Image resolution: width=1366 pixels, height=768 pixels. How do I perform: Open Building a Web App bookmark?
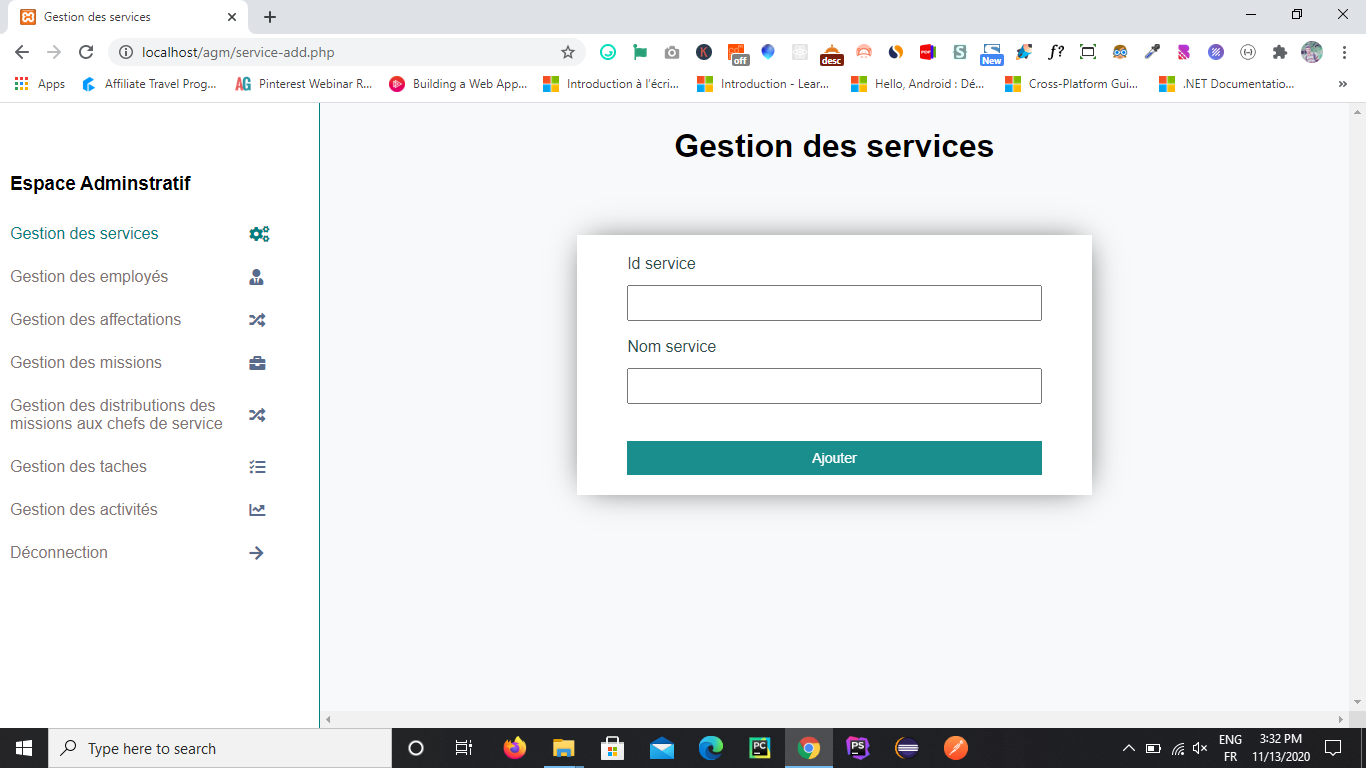coord(459,84)
